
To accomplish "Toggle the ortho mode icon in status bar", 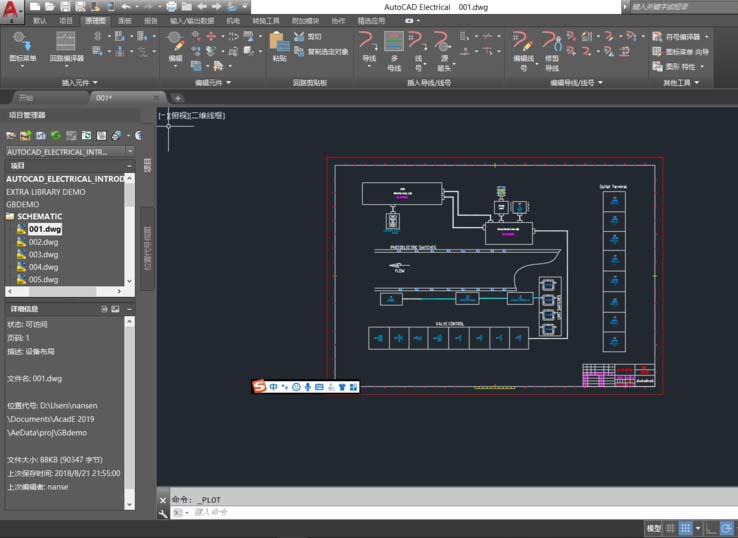I will click(711, 528).
